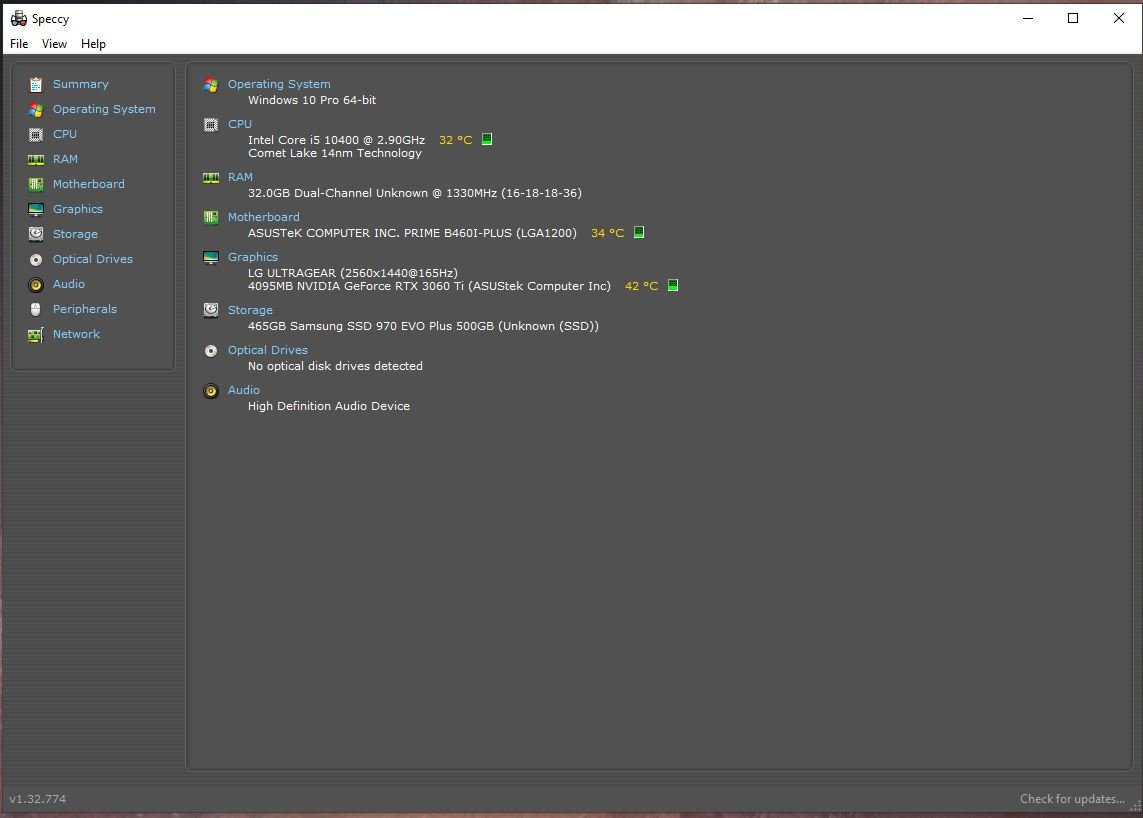
Task: Click the Graphics heading link in main panel
Action: [252, 257]
